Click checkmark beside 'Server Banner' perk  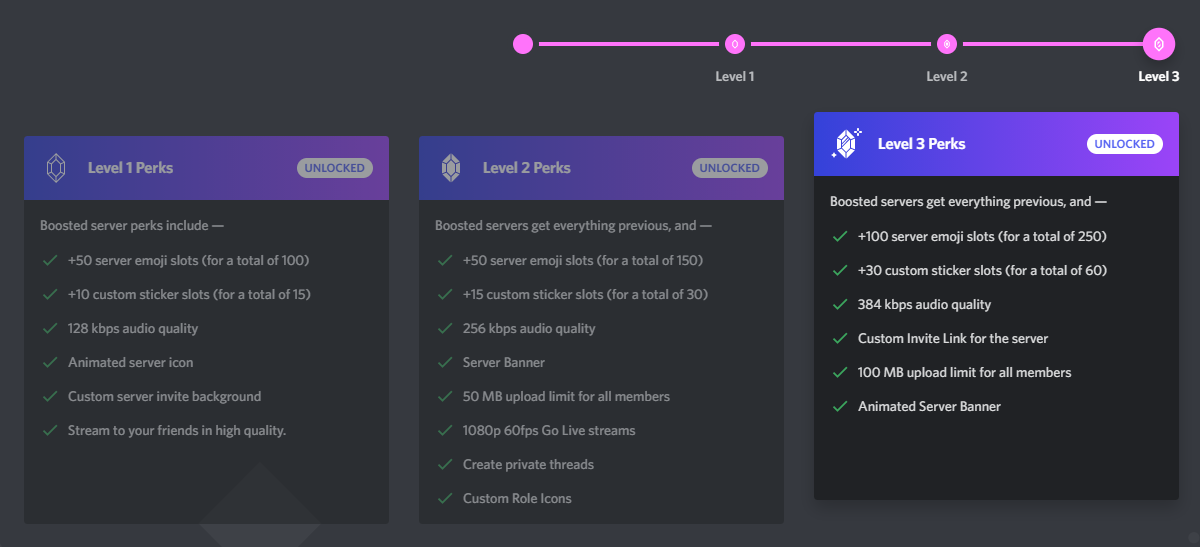click(444, 362)
